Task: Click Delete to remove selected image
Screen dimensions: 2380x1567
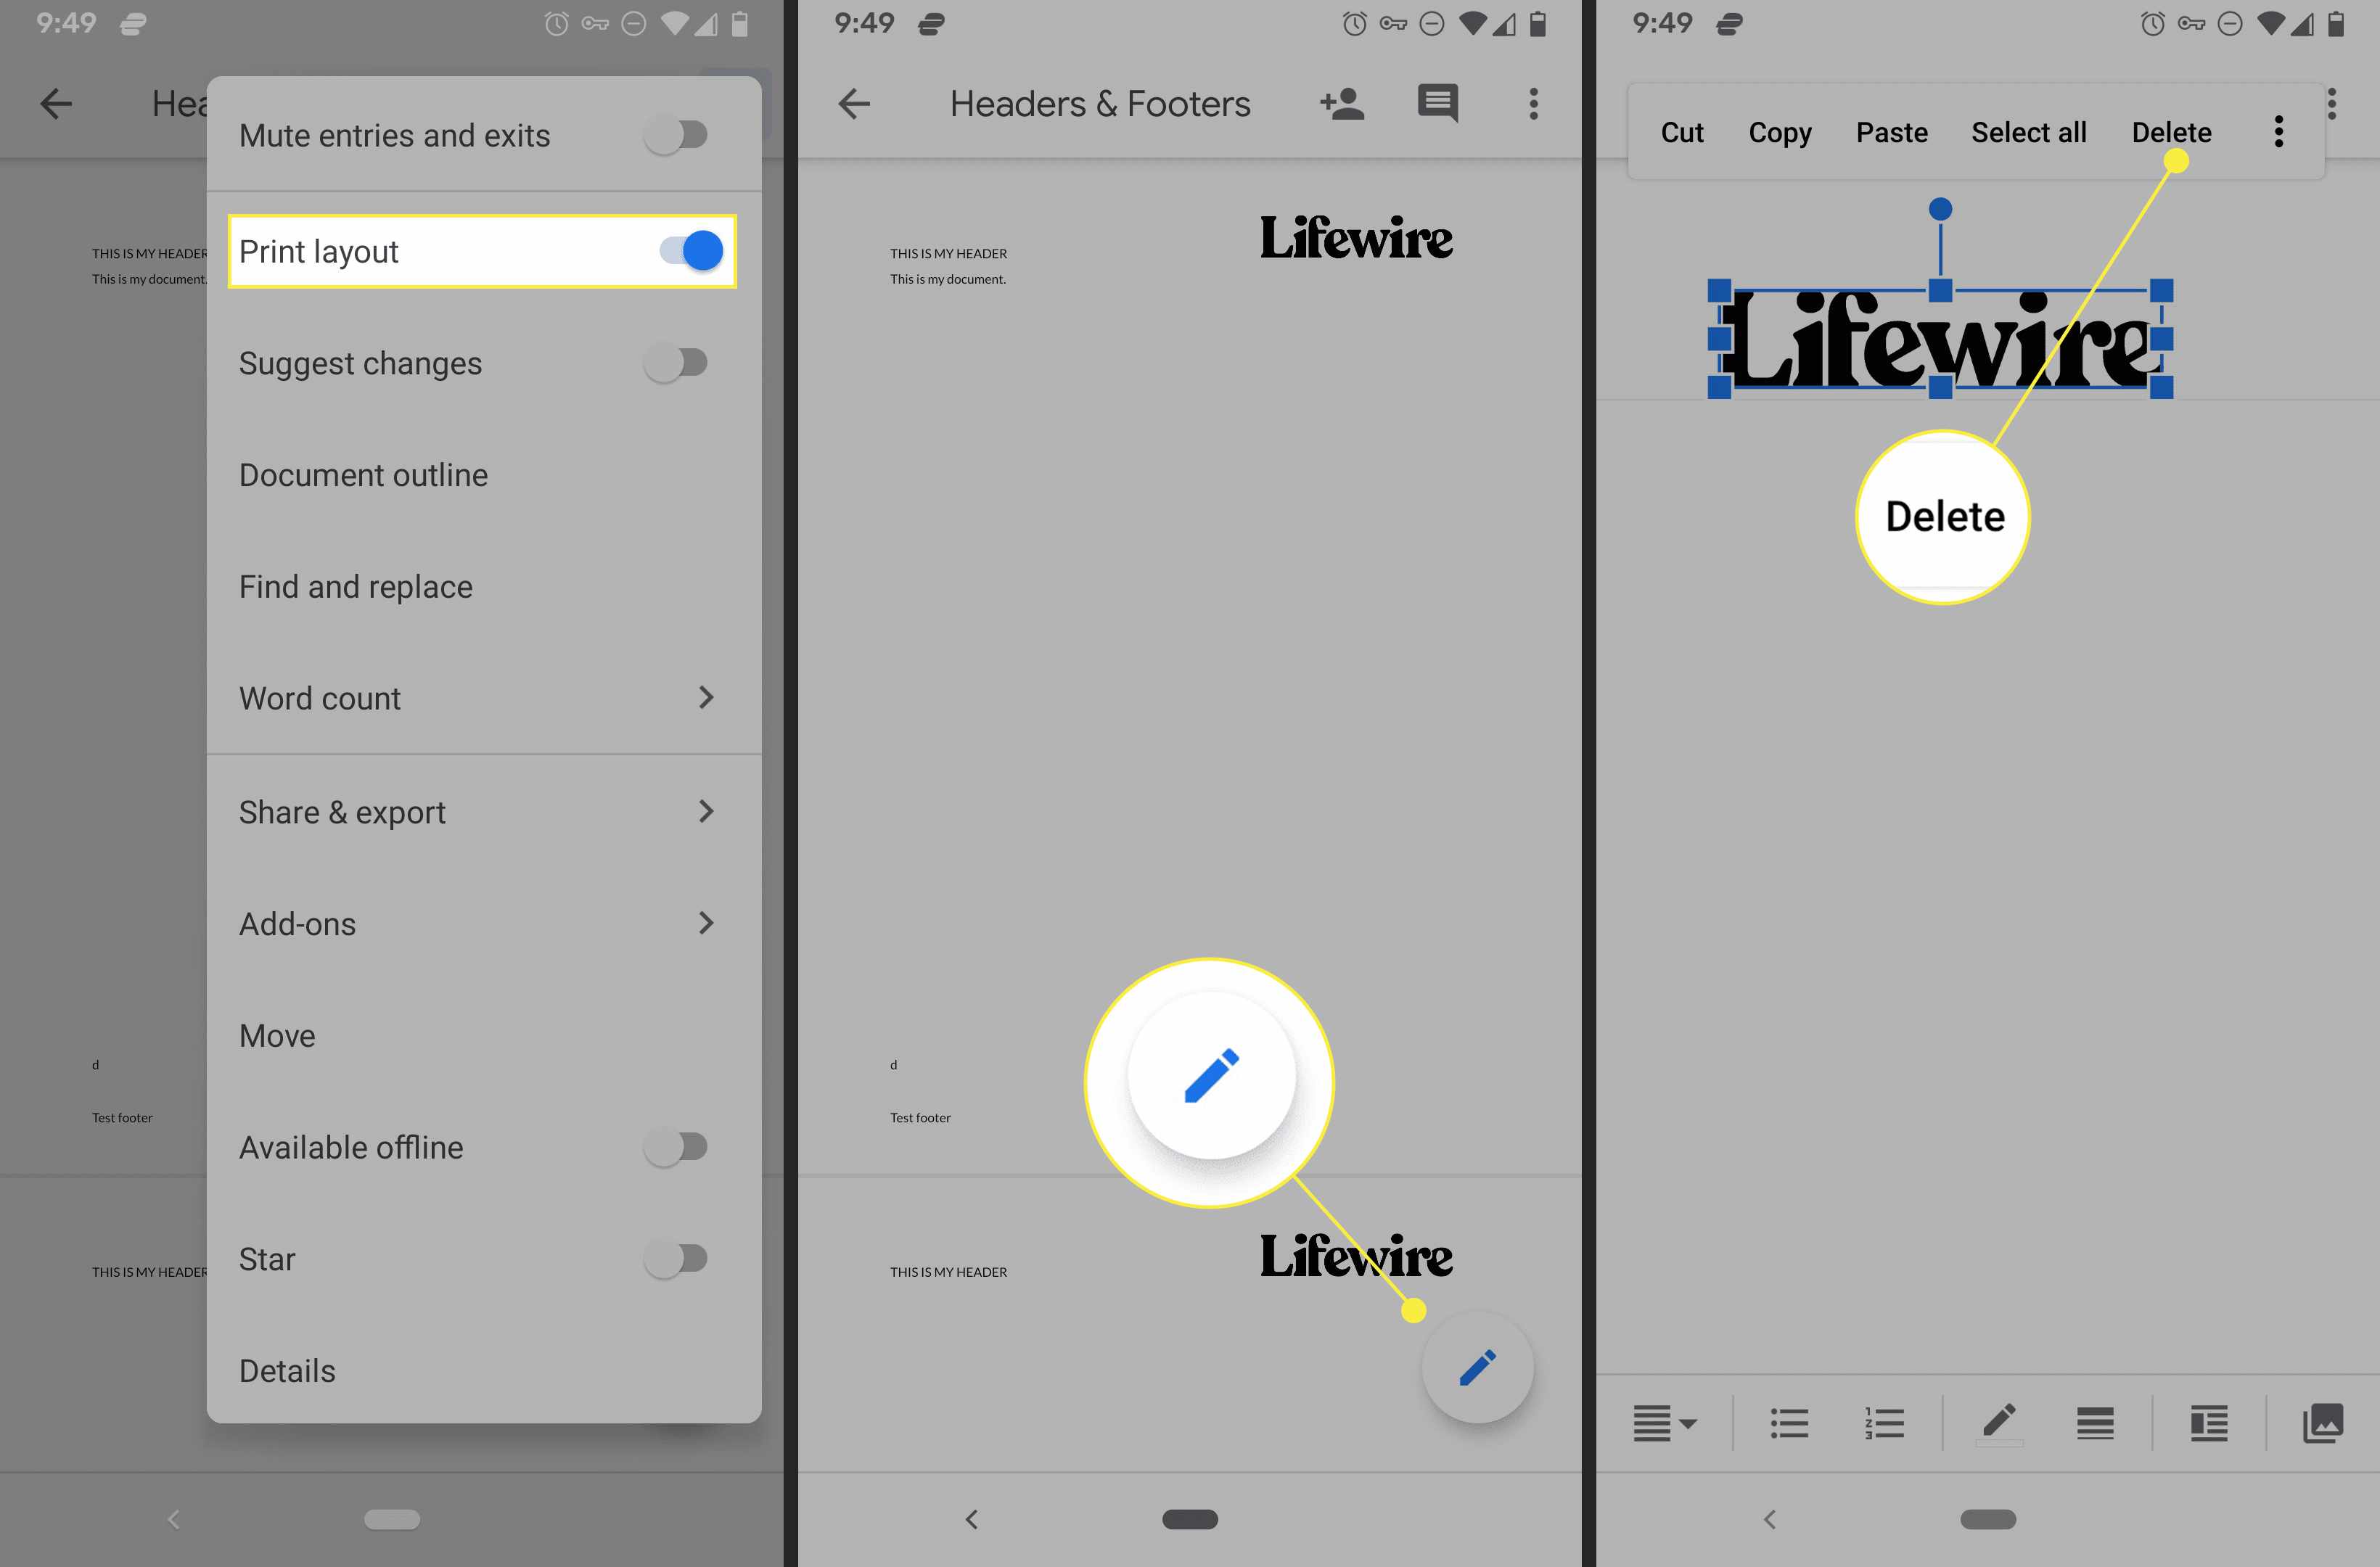Action: [2174, 131]
